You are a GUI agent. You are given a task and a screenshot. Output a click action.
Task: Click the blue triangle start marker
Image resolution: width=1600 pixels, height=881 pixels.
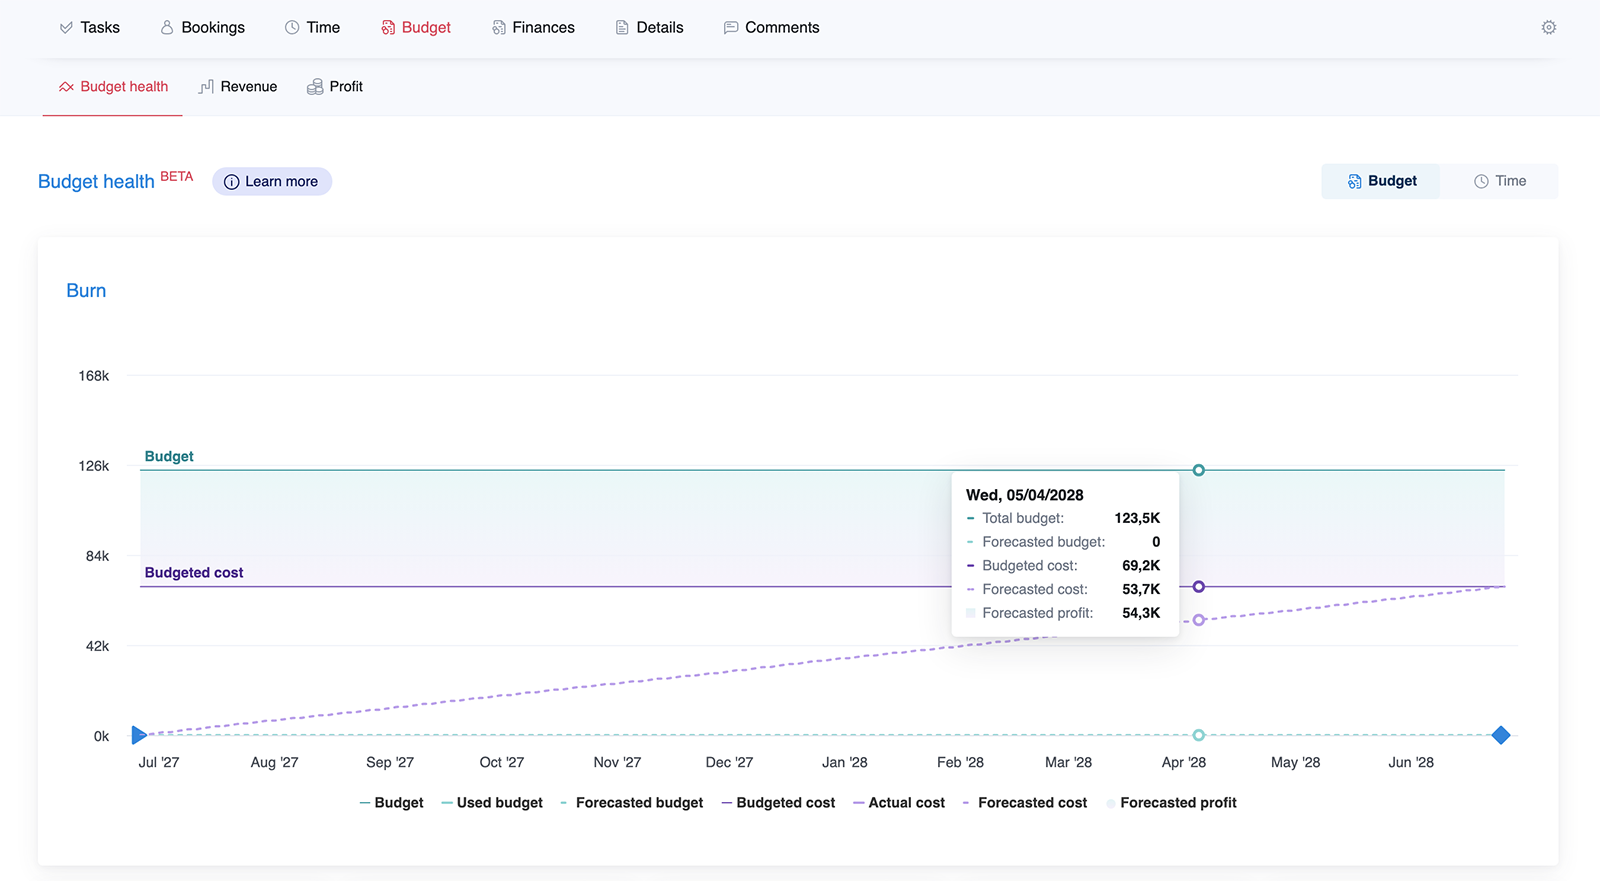139,736
